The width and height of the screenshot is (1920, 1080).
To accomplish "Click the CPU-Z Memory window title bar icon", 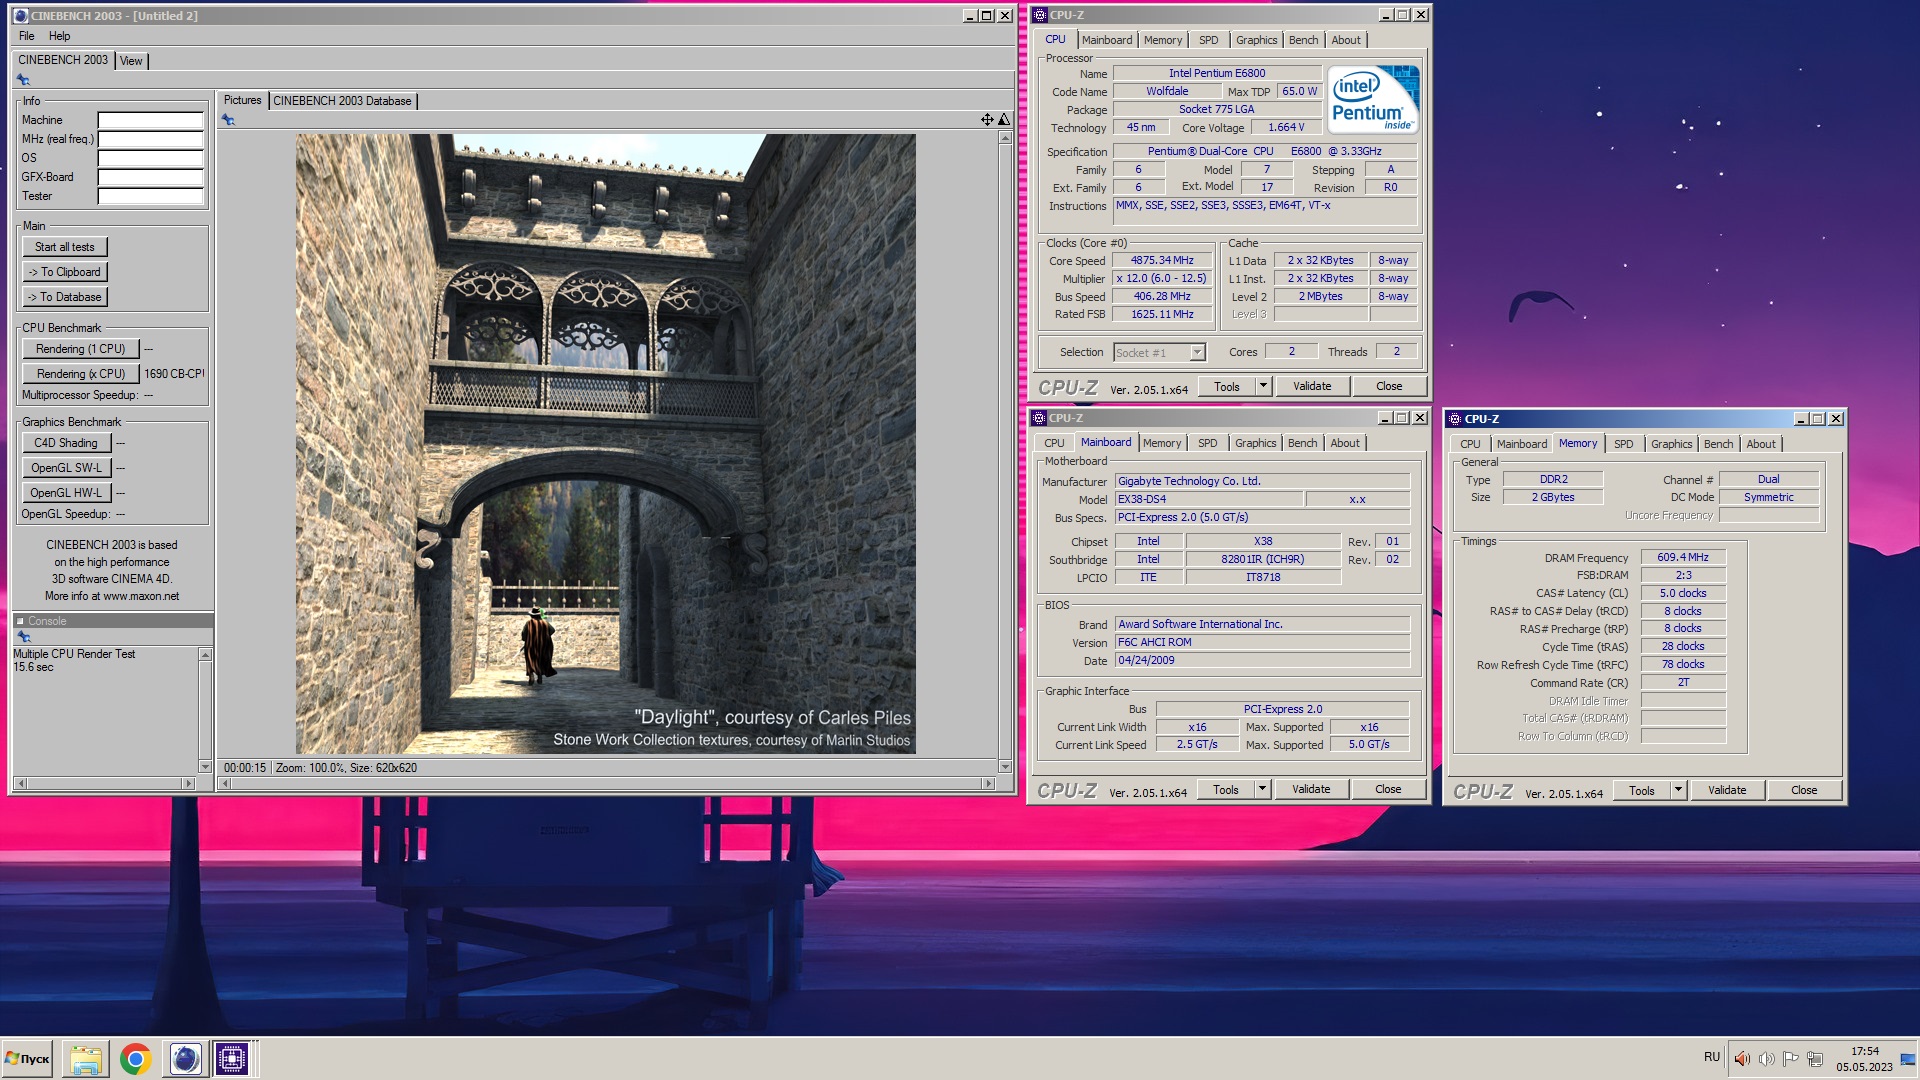I will [1455, 419].
